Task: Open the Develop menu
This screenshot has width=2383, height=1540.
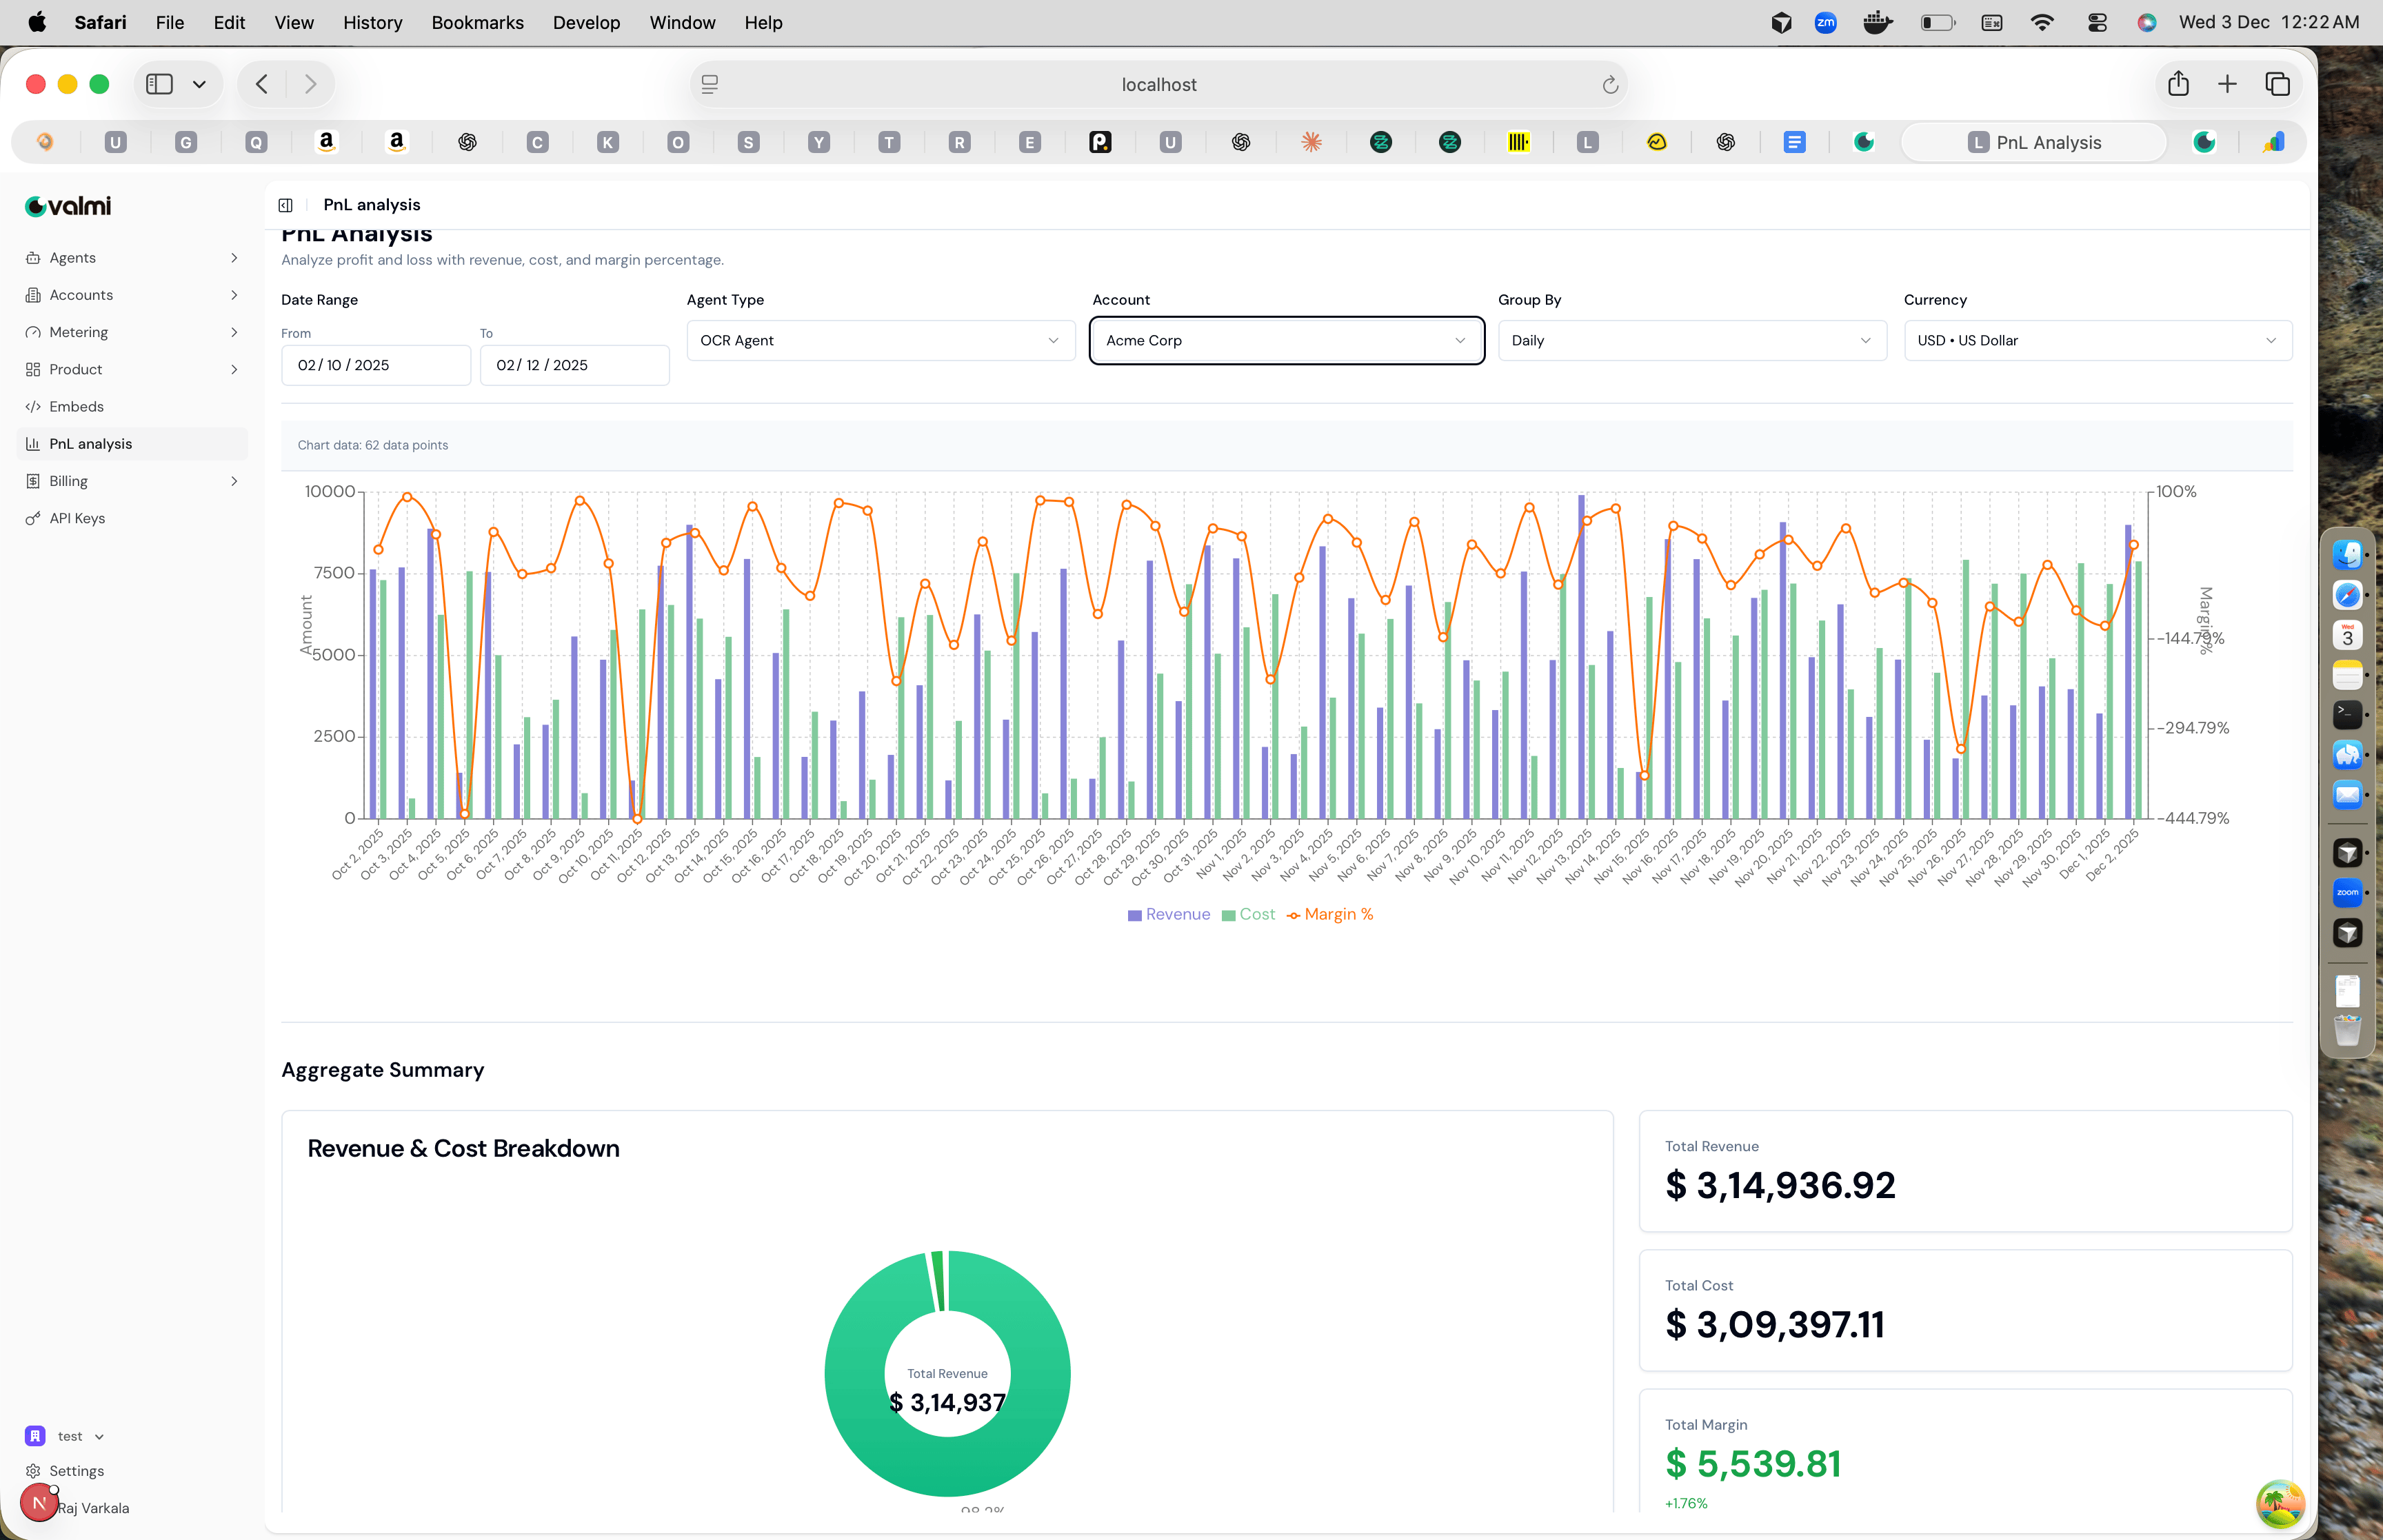Action: click(586, 22)
